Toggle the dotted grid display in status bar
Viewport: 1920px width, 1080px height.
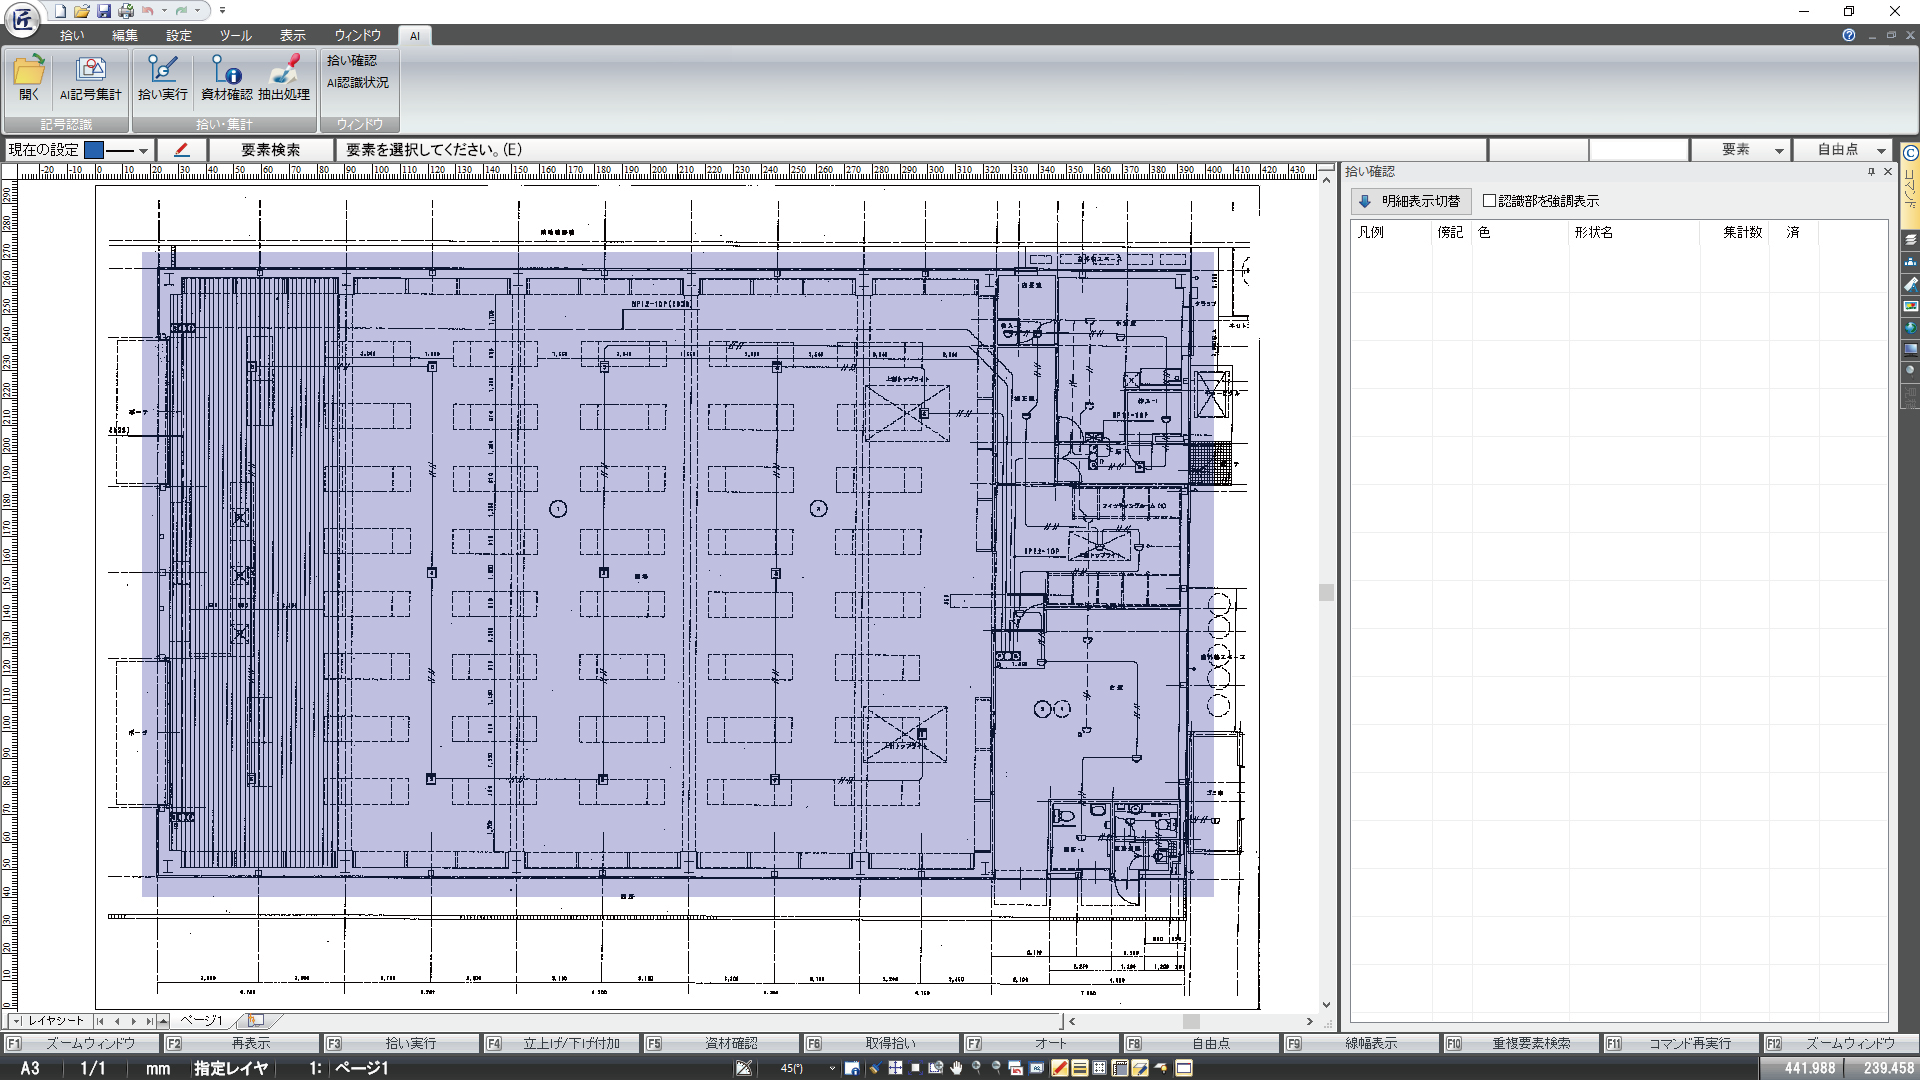(x=1100, y=1068)
